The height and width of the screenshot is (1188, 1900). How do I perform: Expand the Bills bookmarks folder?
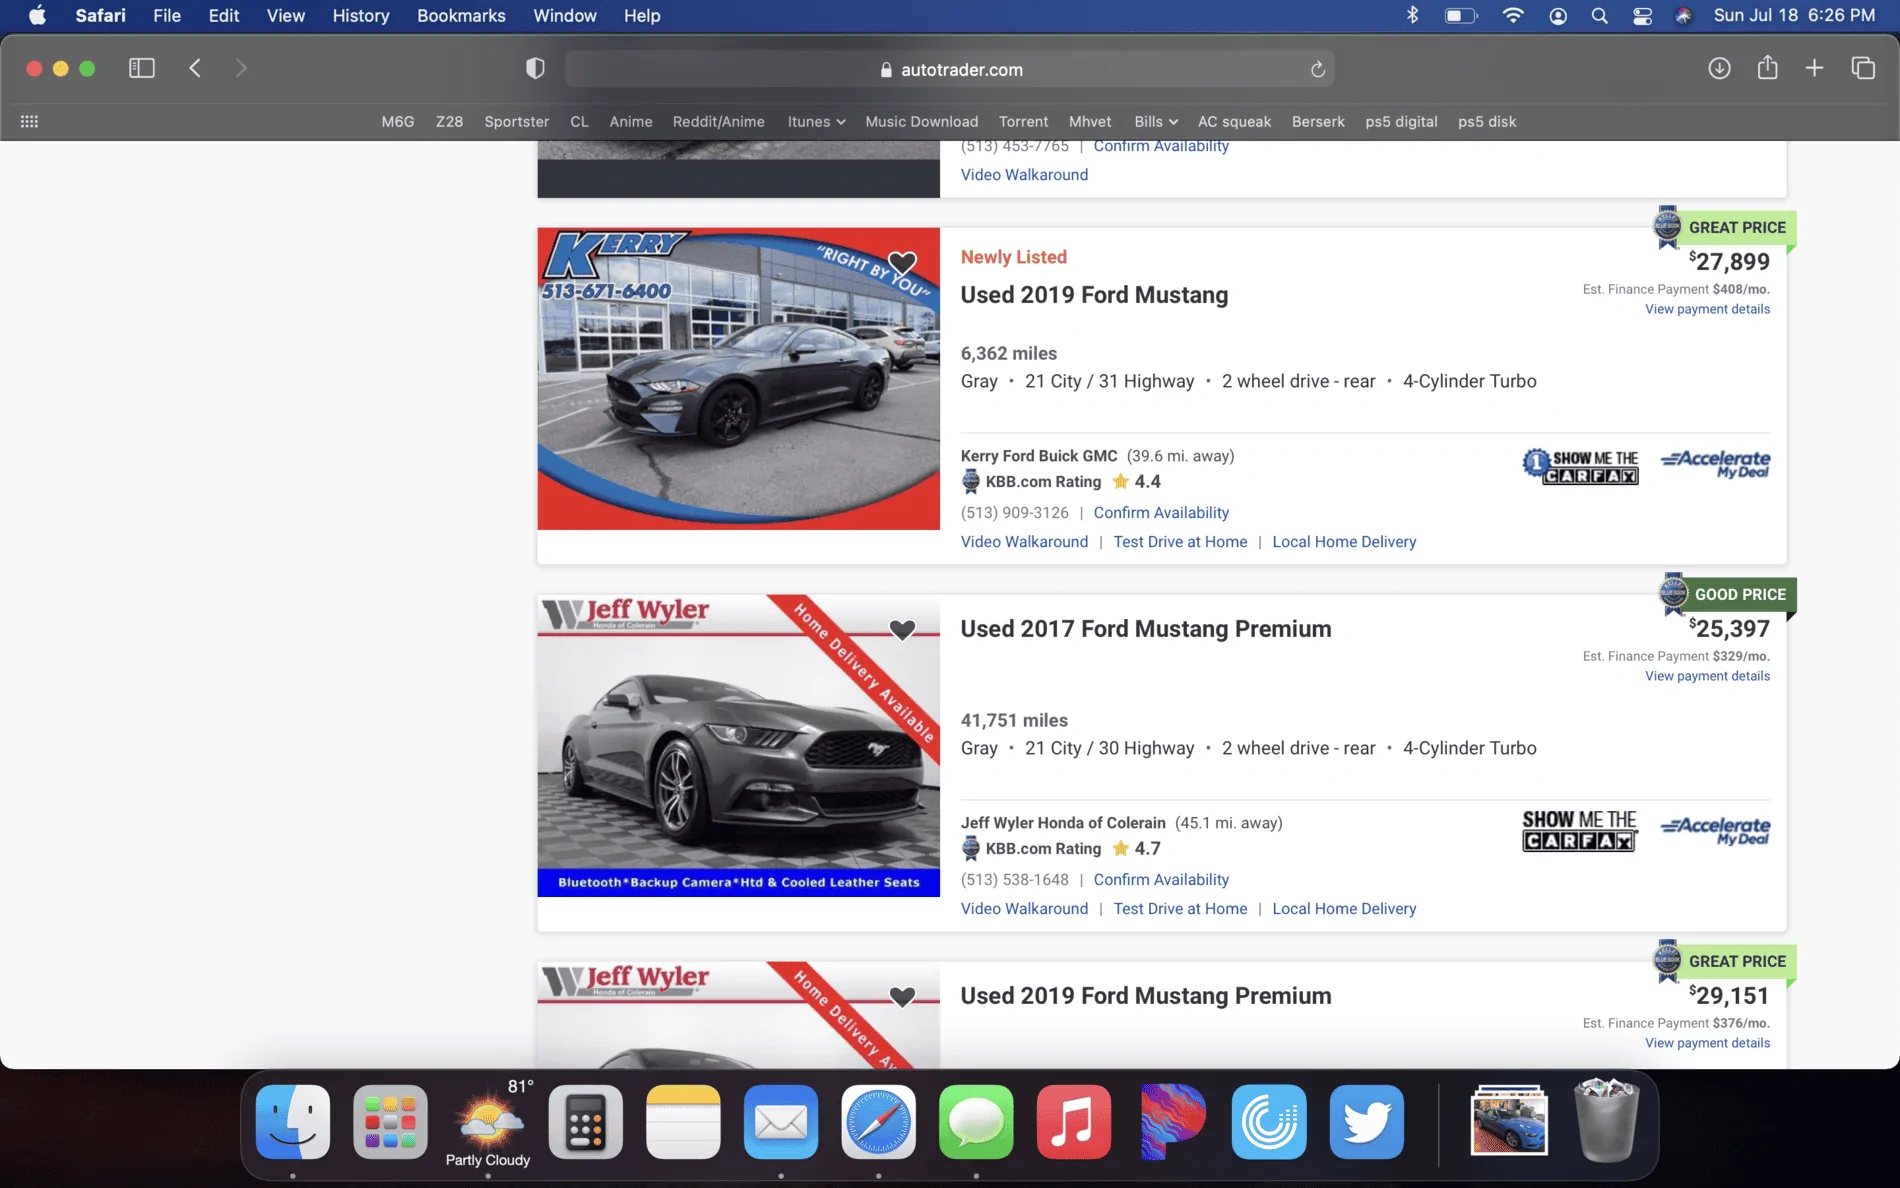[x=1155, y=121]
